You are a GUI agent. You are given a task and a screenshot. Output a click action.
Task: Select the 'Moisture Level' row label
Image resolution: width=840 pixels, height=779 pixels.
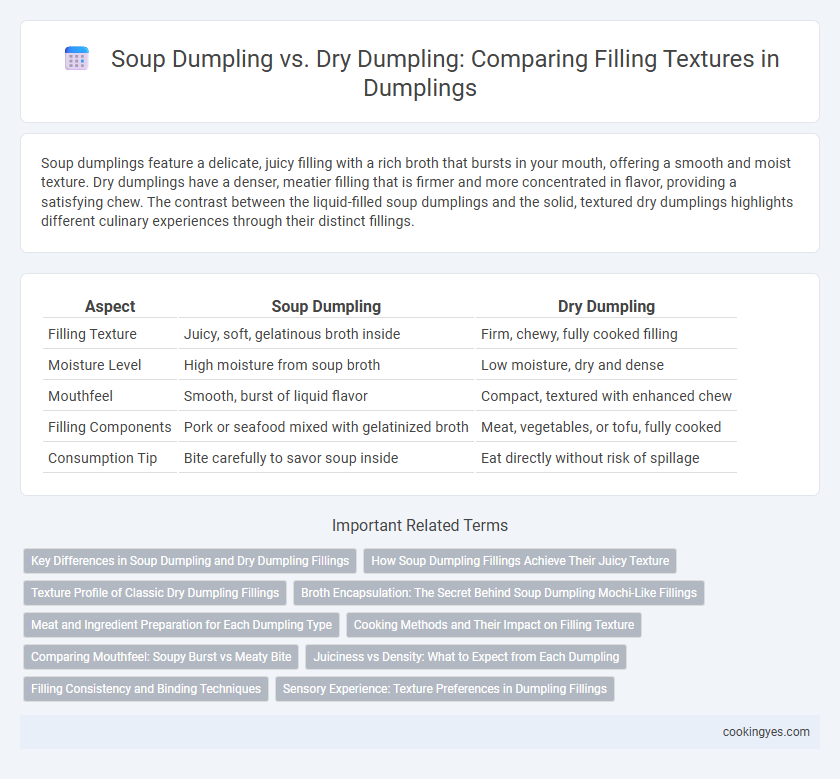(94, 365)
